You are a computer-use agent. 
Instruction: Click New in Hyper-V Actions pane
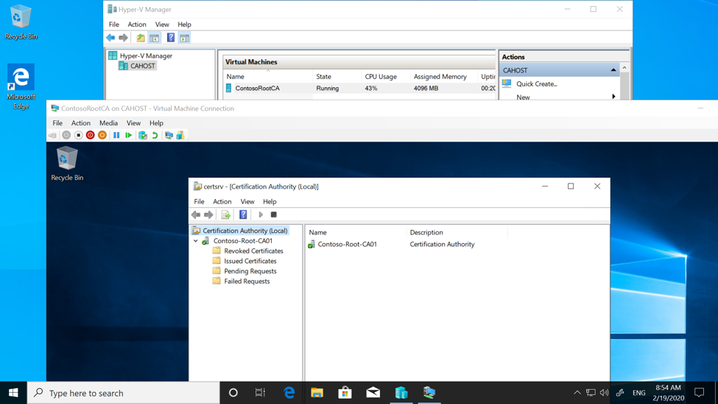(523, 97)
